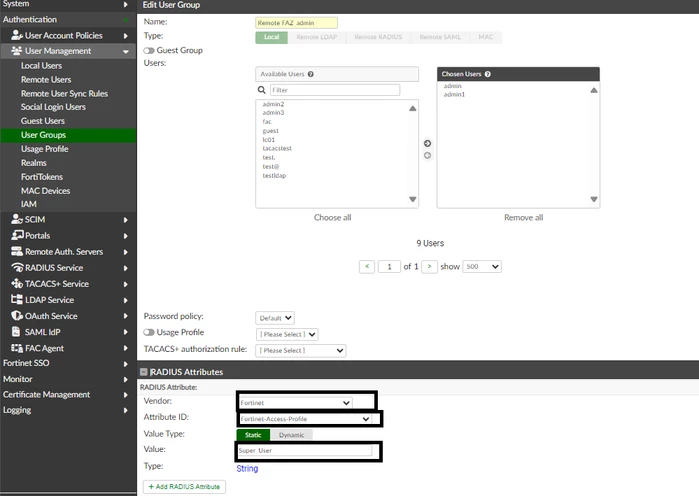Click the OAuth Service shield icon
The image size is (699, 496).
pyautogui.click(x=17, y=316)
